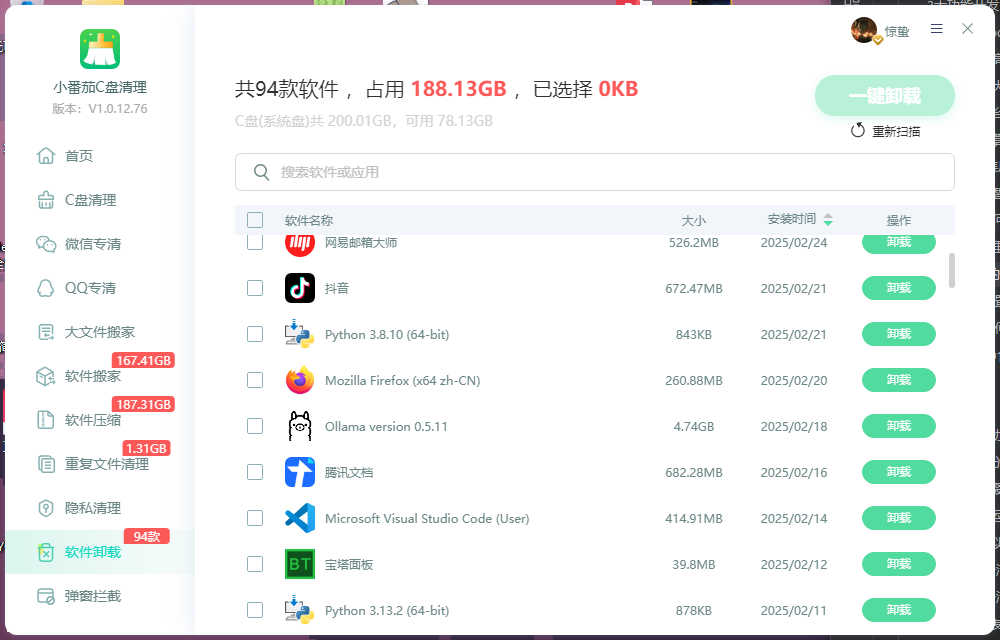Click the software list vertical scrollbar thumb
Image resolution: width=1000 pixels, height=640 pixels.
(952, 270)
